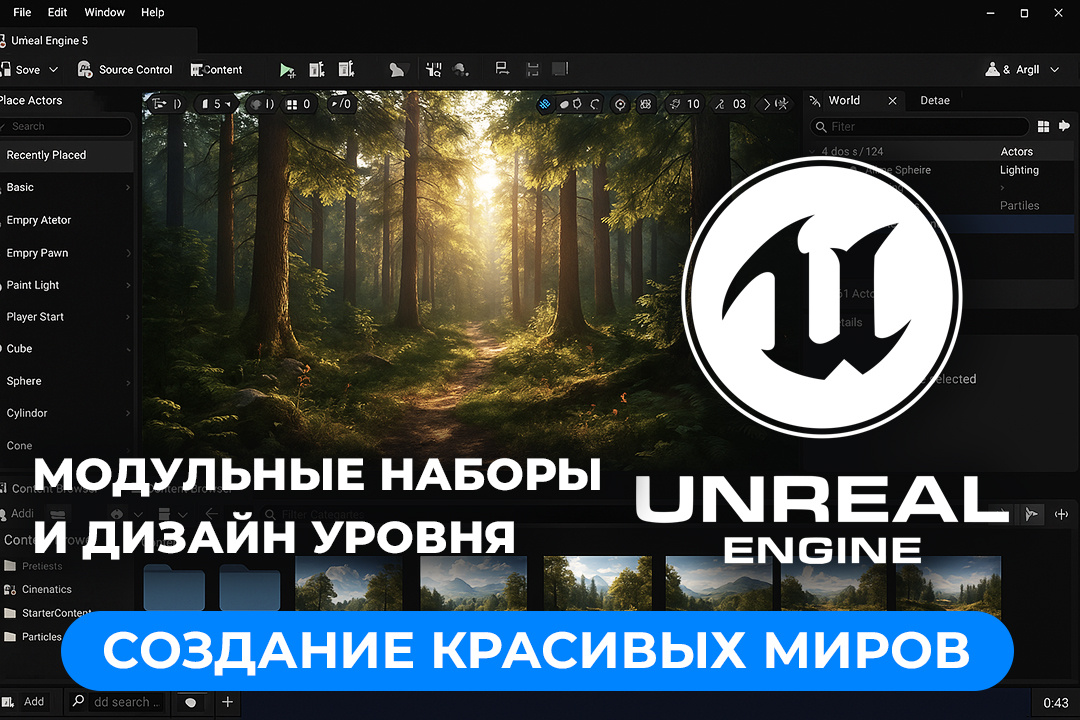Switch to the Detae tab

click(x=935, y=101)
